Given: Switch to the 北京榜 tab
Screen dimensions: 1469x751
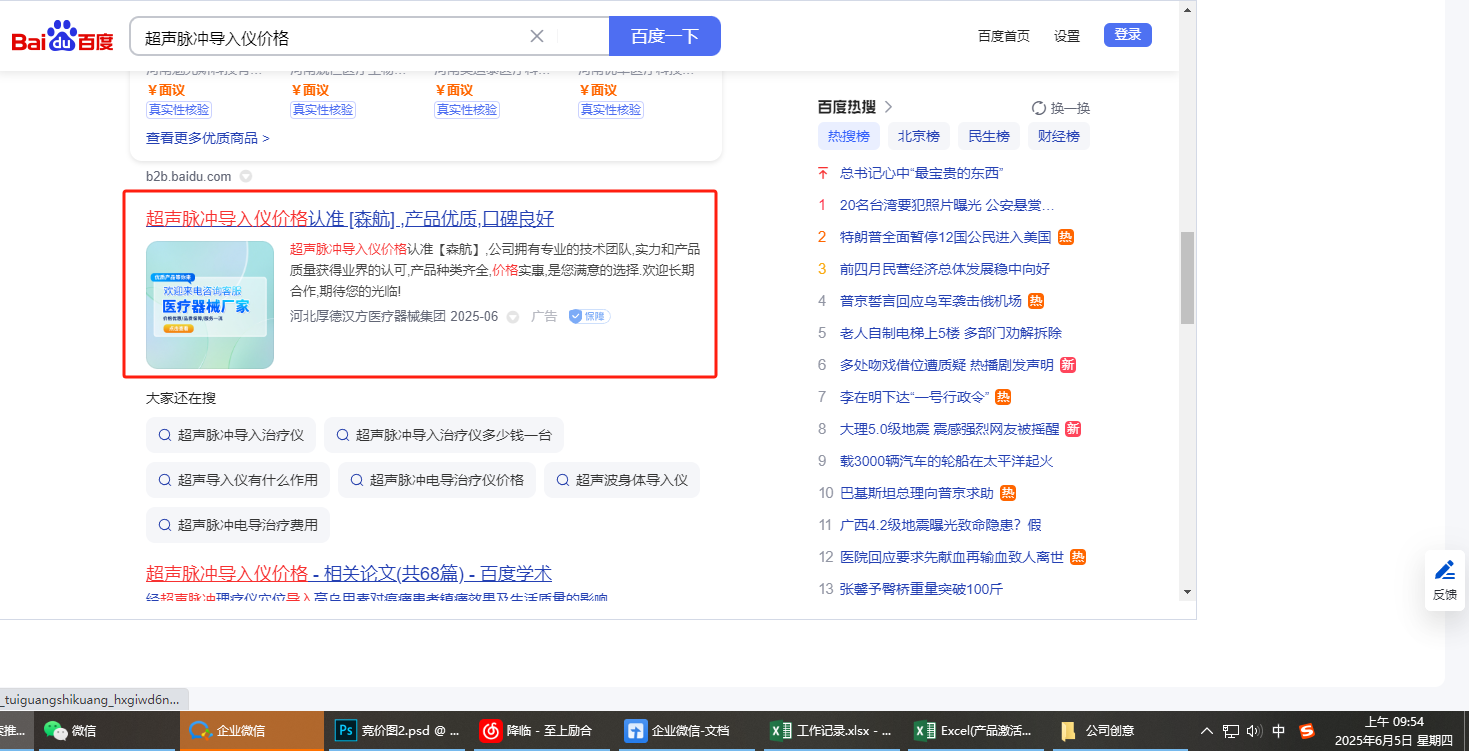Looking at the screenshot, I should tap(918, 136).
